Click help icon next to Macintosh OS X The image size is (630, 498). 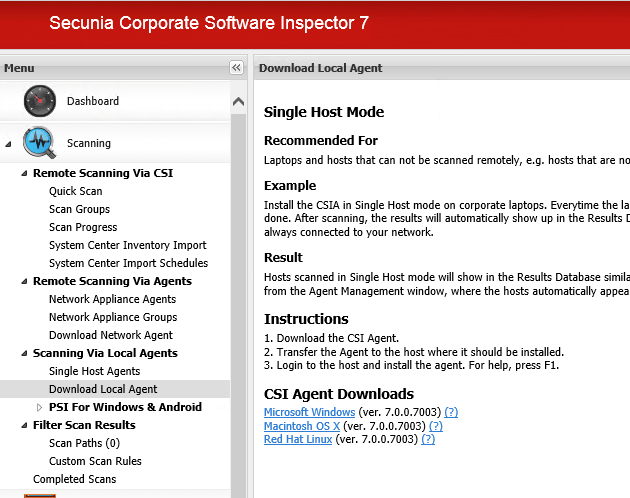tap(435, 425)
